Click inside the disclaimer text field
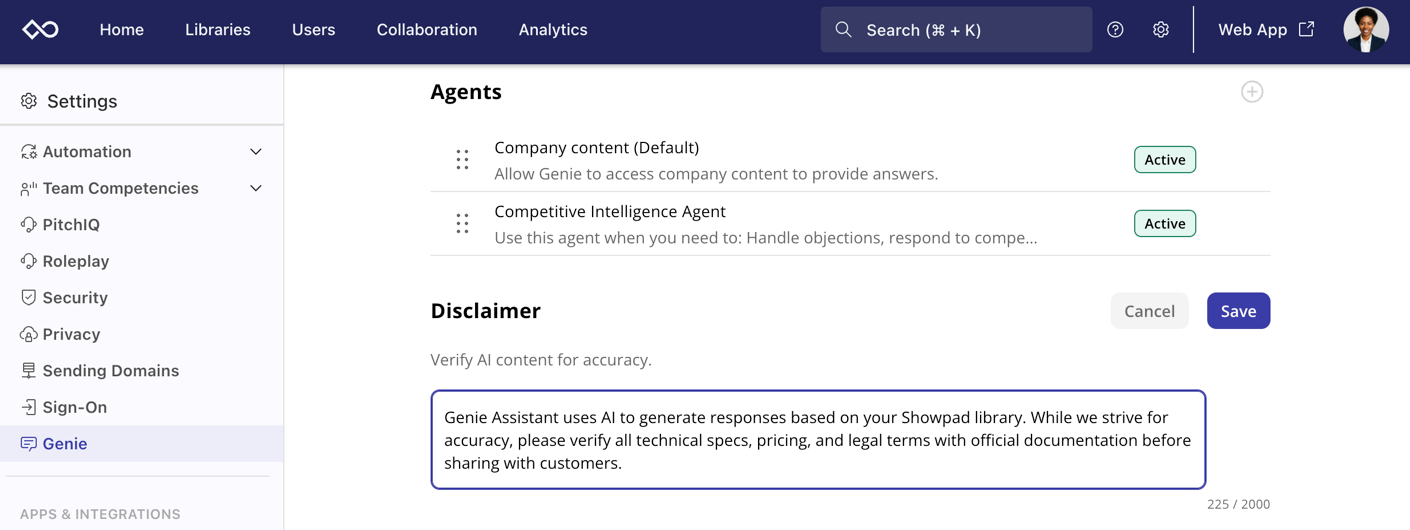Image resolution: width=1410 pixels, height=530 pixels. point(817,440)
